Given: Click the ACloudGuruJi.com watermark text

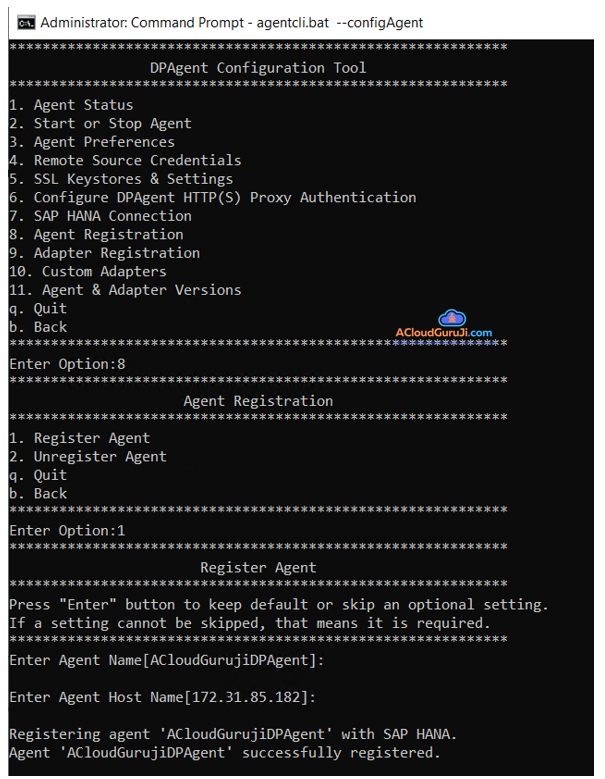Looking at the screenshot, I should pos(443,332).
